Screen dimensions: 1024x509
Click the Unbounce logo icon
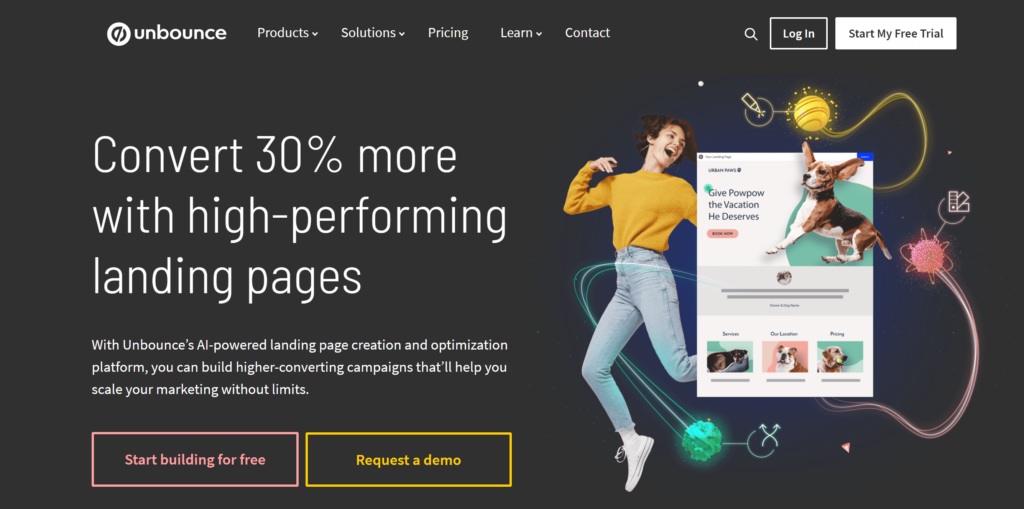pyautogui.click(x=119, y=33)
